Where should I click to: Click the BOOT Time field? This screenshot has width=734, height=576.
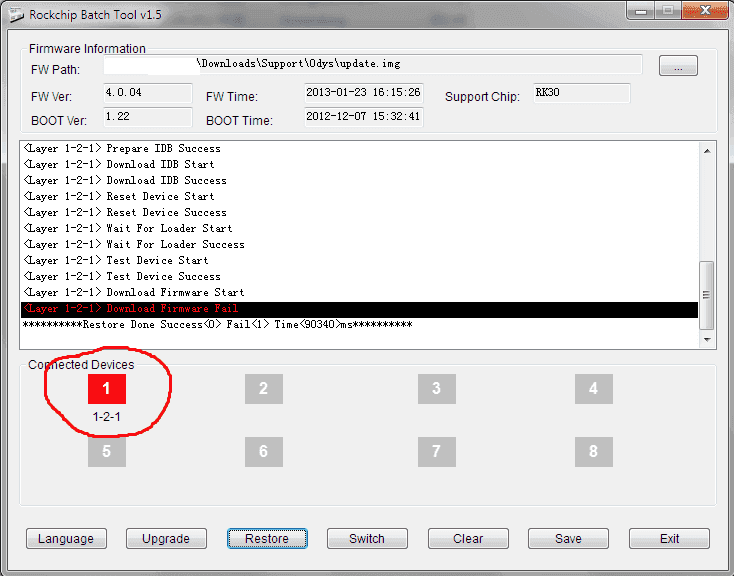click(364, 117)
